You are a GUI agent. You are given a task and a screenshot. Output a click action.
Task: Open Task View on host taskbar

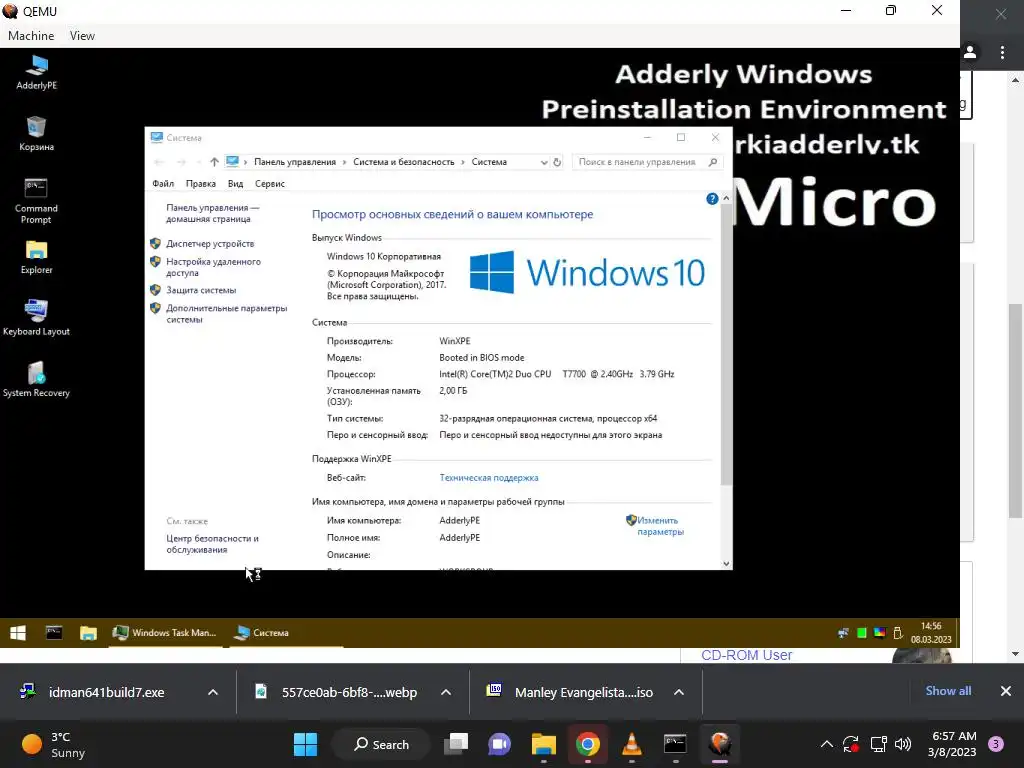[x=456, y=744]
